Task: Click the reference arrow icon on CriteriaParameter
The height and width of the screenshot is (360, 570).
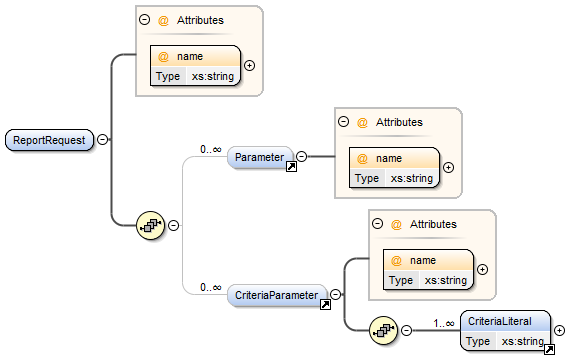Action: [x=325, y=305]
